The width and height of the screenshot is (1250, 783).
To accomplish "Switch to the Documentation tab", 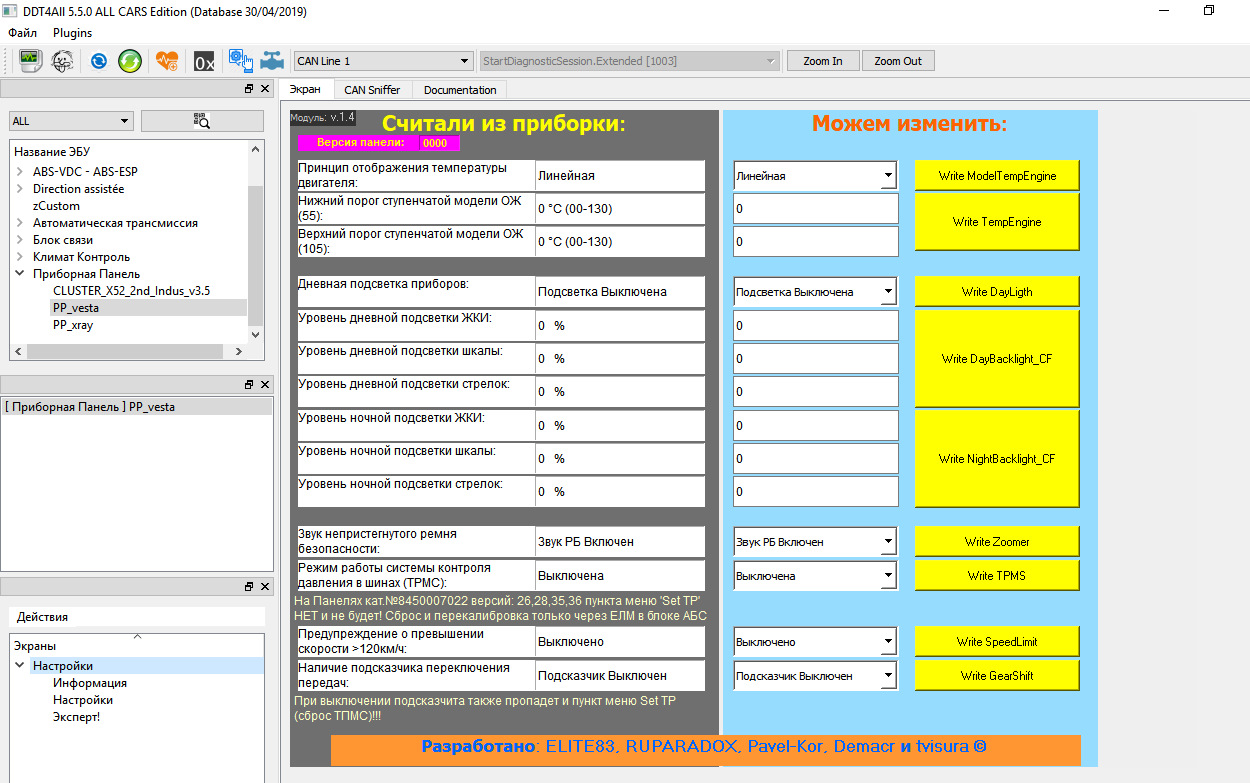I will click(460, 90).
